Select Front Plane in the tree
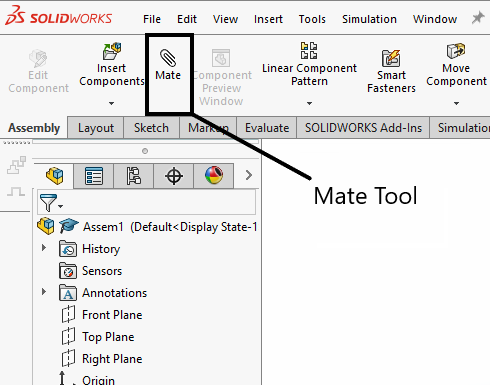The width and height of the screenshot is (490, 385). [112, 315]
